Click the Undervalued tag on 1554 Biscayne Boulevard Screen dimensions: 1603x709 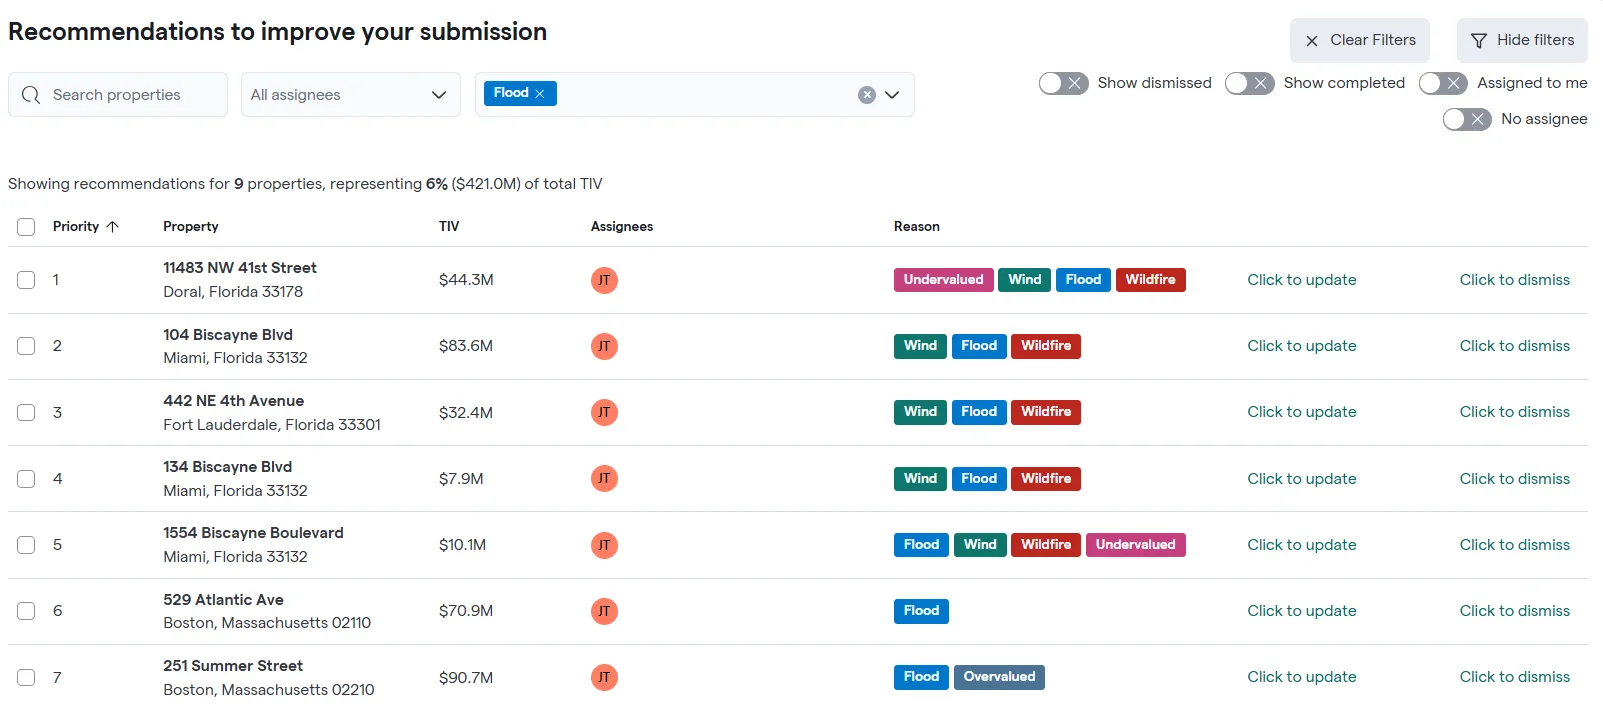click(1135, 545)
